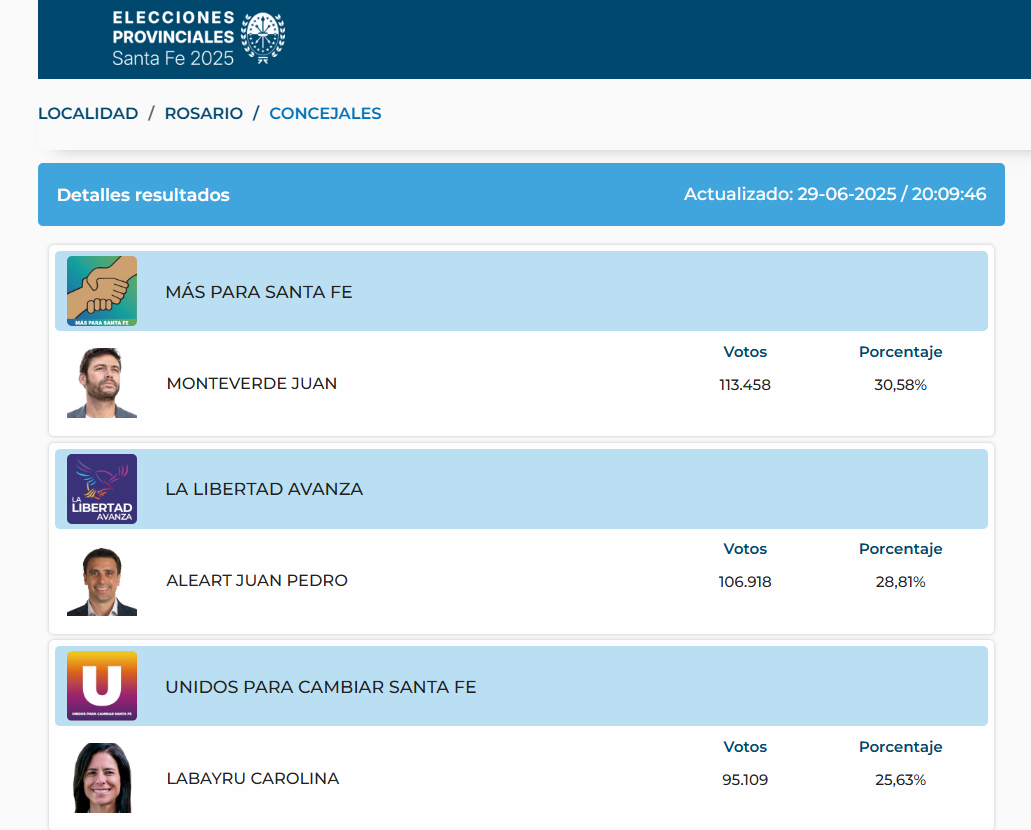Click the Más Para Santa Fe handshake logo
Viewport: 1031px width, 830px height.
[102, 291]
